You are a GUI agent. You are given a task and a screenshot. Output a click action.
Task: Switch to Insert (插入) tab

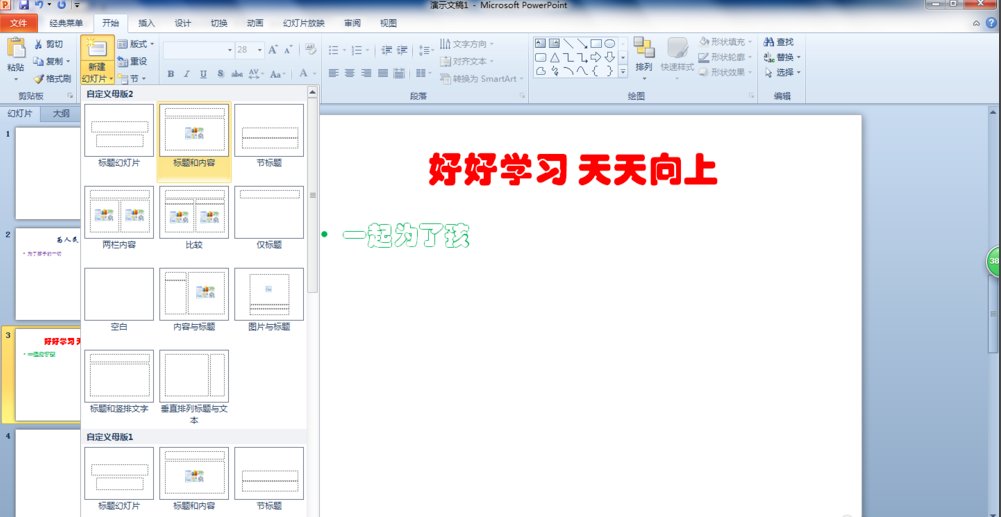coord(147,23)
